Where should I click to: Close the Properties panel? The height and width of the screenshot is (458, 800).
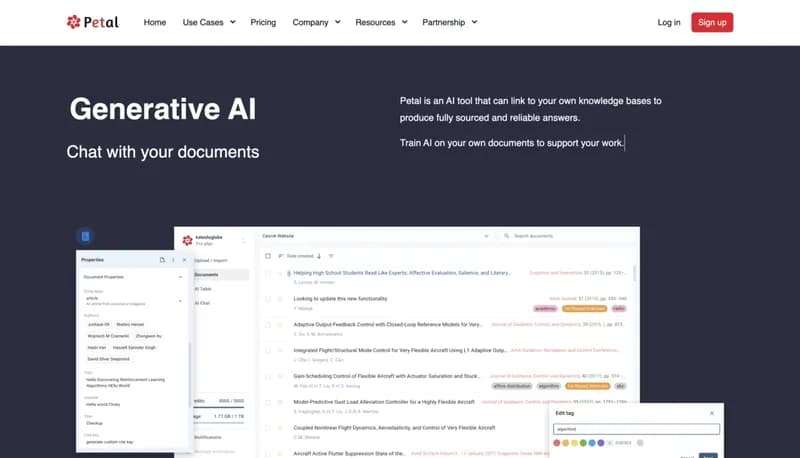click(x=184, y=260)
